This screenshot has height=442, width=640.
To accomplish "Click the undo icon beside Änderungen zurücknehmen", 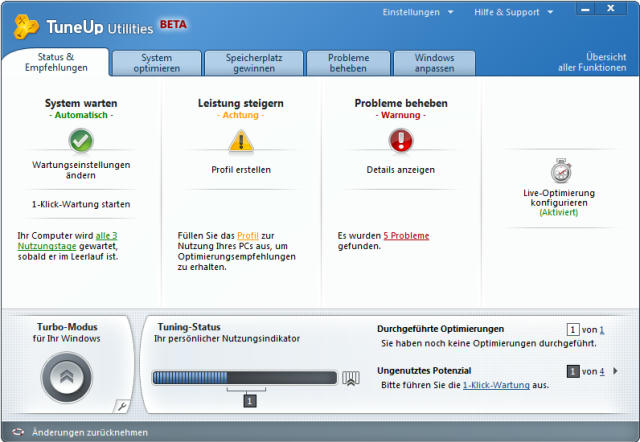I will tap(18, 432).
